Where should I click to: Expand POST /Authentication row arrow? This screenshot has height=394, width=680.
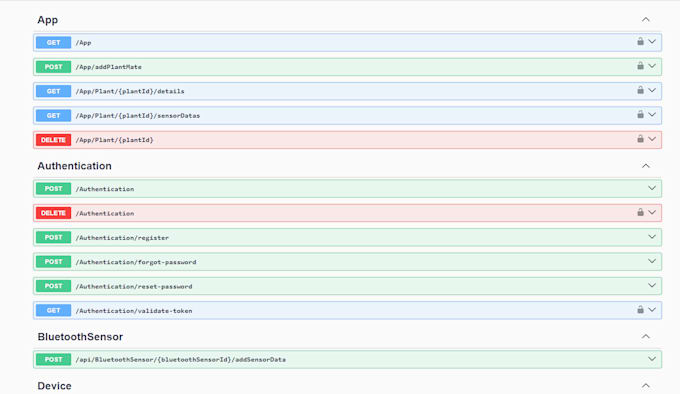[x=652, y=188]
